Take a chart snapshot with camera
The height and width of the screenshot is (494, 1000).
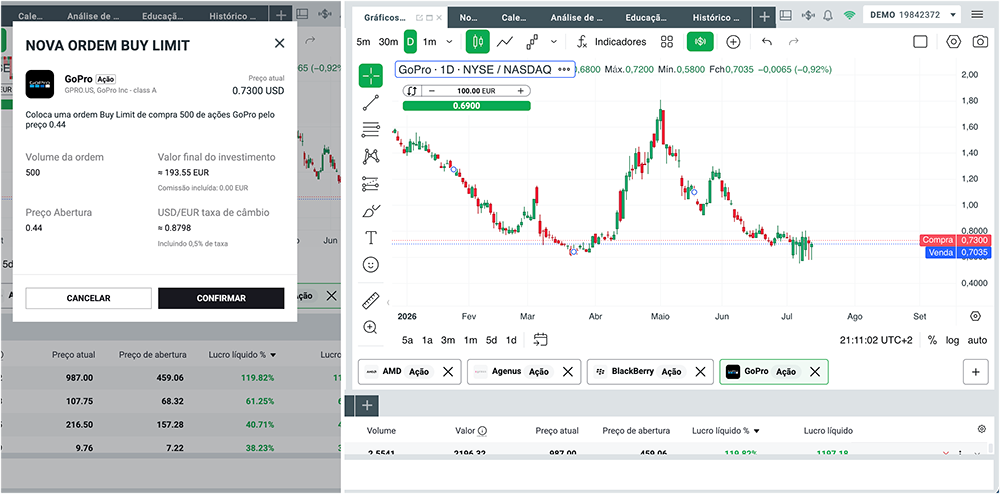(x=980, y=41)
